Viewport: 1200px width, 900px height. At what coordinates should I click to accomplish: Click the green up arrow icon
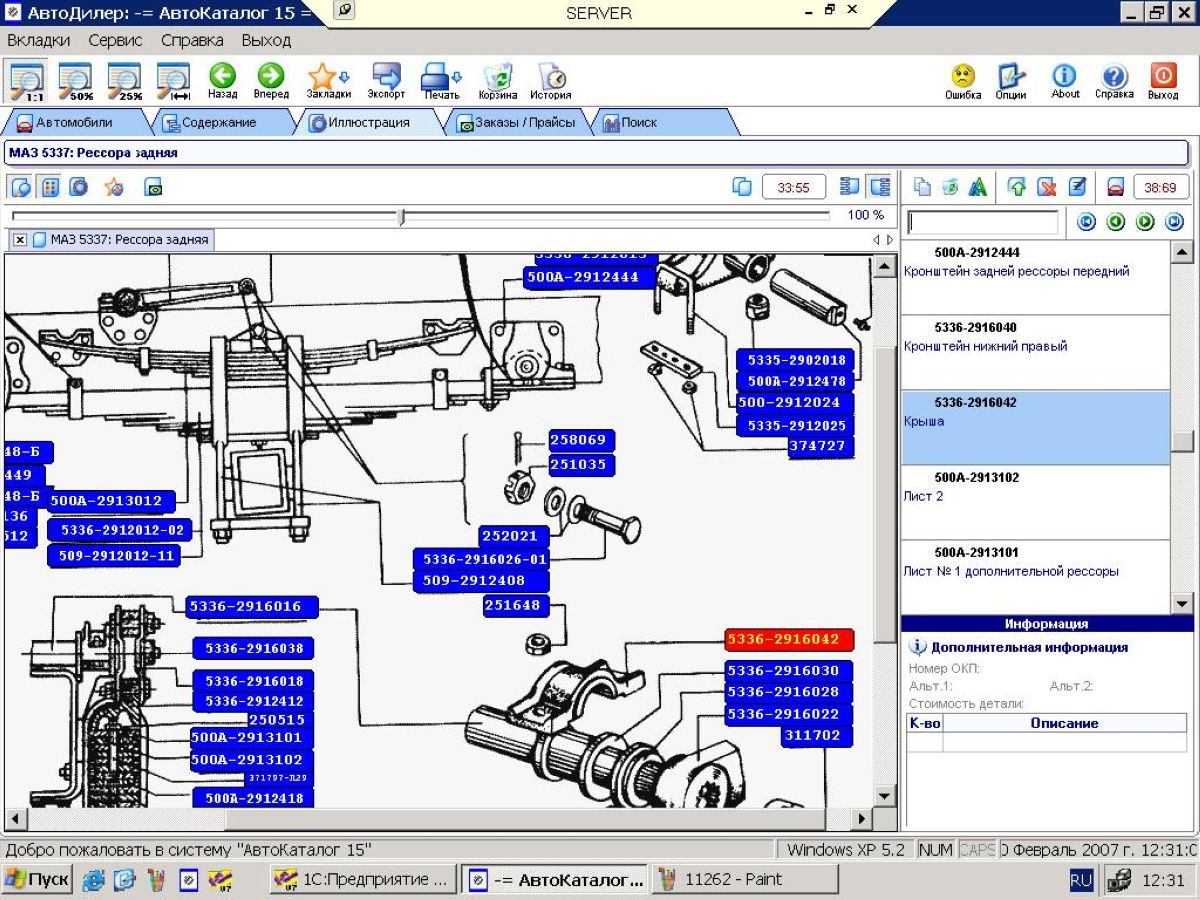click(x=1018, y=187)
